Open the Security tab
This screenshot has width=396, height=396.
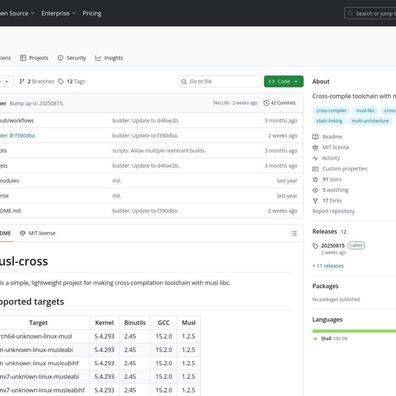[x=72, y=58]
